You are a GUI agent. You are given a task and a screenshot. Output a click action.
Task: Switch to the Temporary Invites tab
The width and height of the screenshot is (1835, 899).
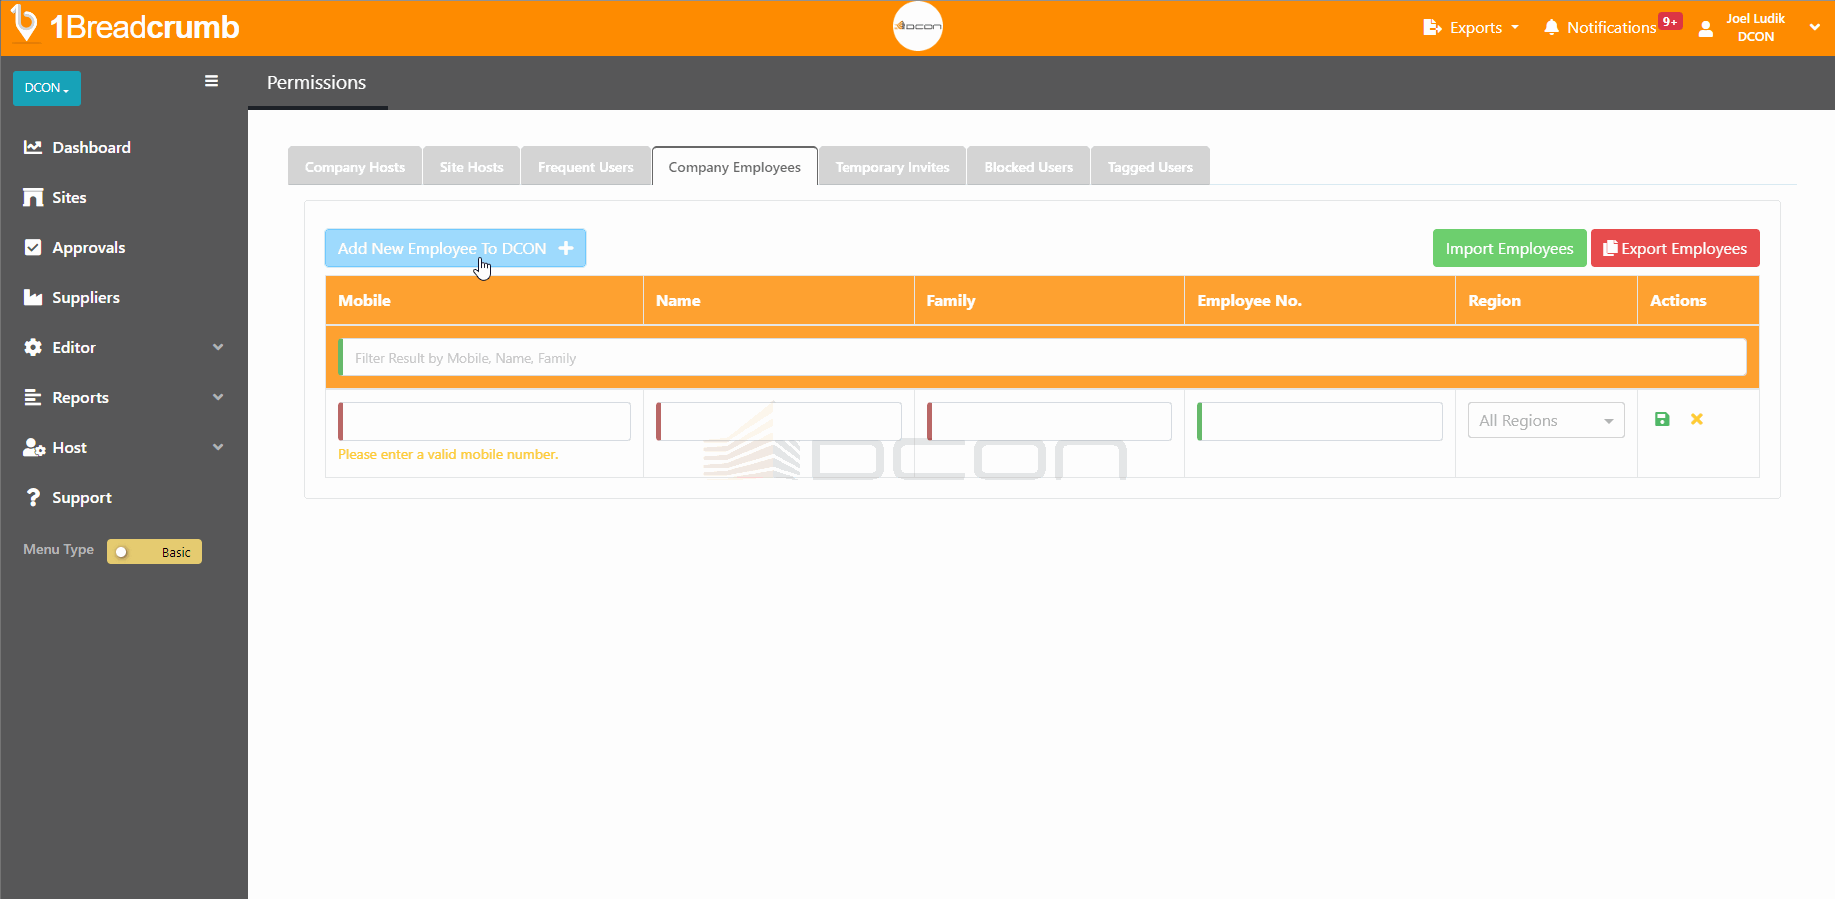(x=892, y=167)
